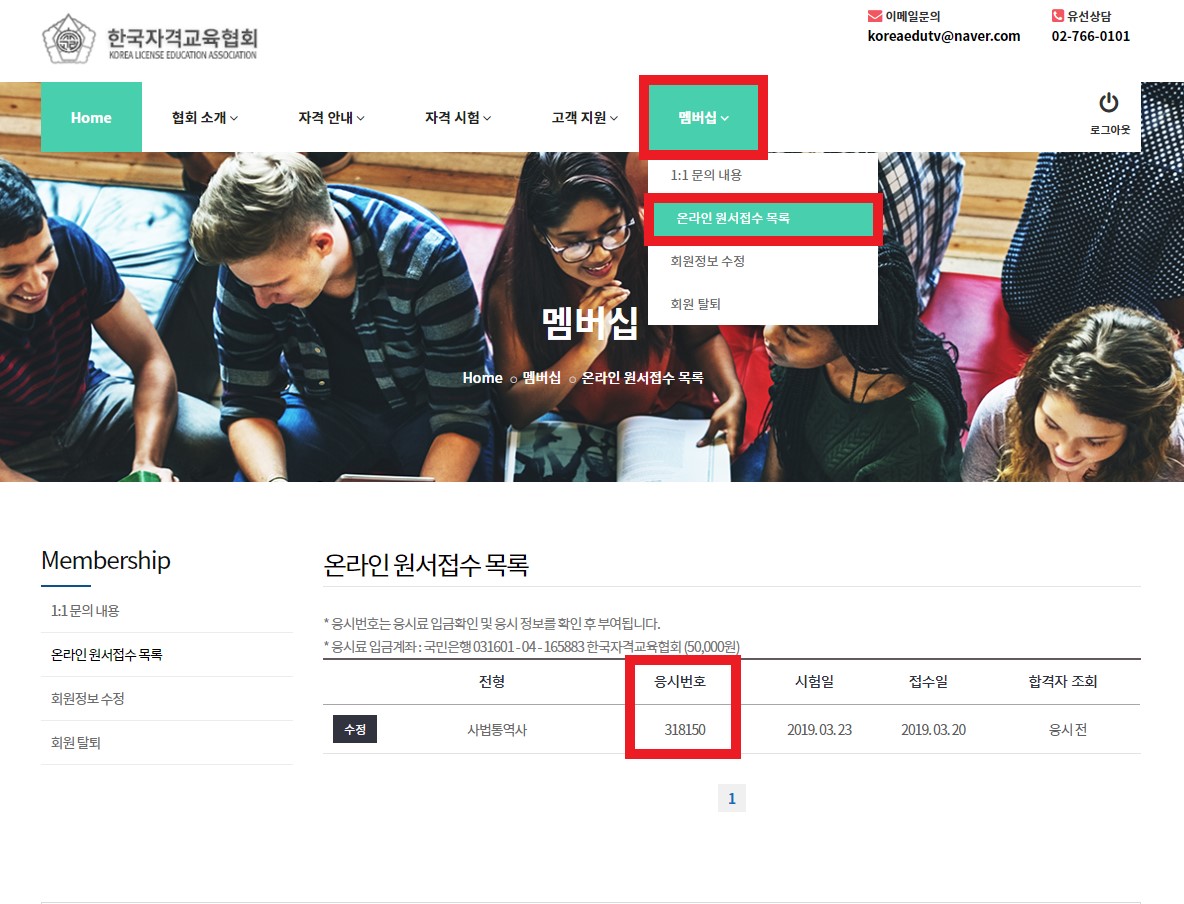The width and height of the screenshot is (1184, 904).
Task: Open the 멤버십 dropdown menu
Action: click(703, 117)
